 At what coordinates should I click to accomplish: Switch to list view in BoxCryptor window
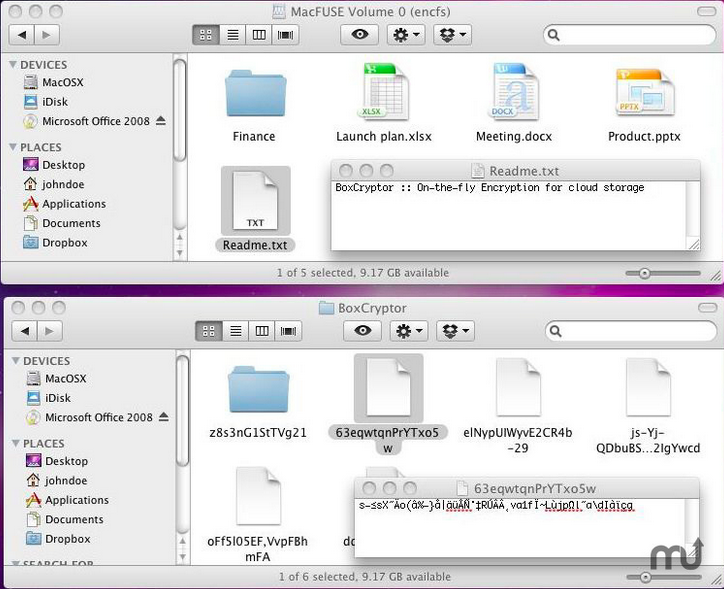(235, 331)
